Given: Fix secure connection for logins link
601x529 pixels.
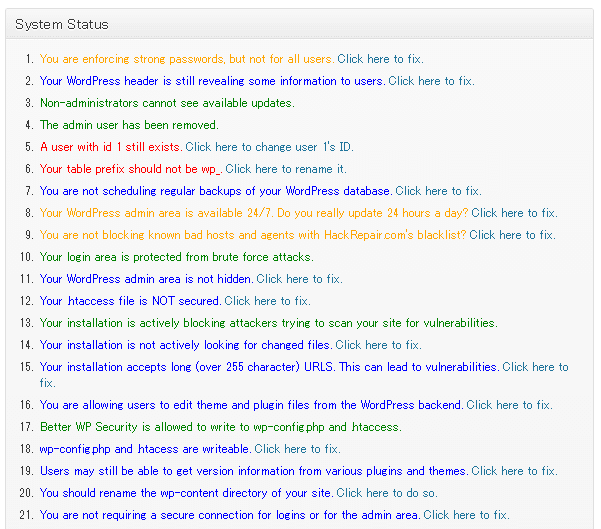Looking at the screenshot, I should pyautogui.click(x=466, y=515).
